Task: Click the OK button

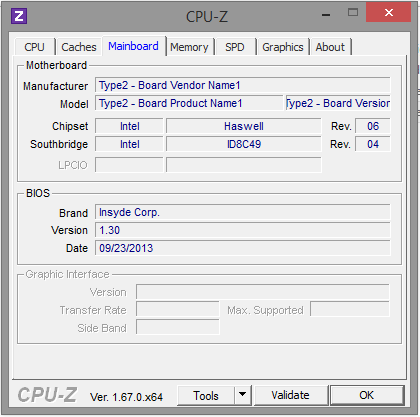Action: click(x=367, y=395)
